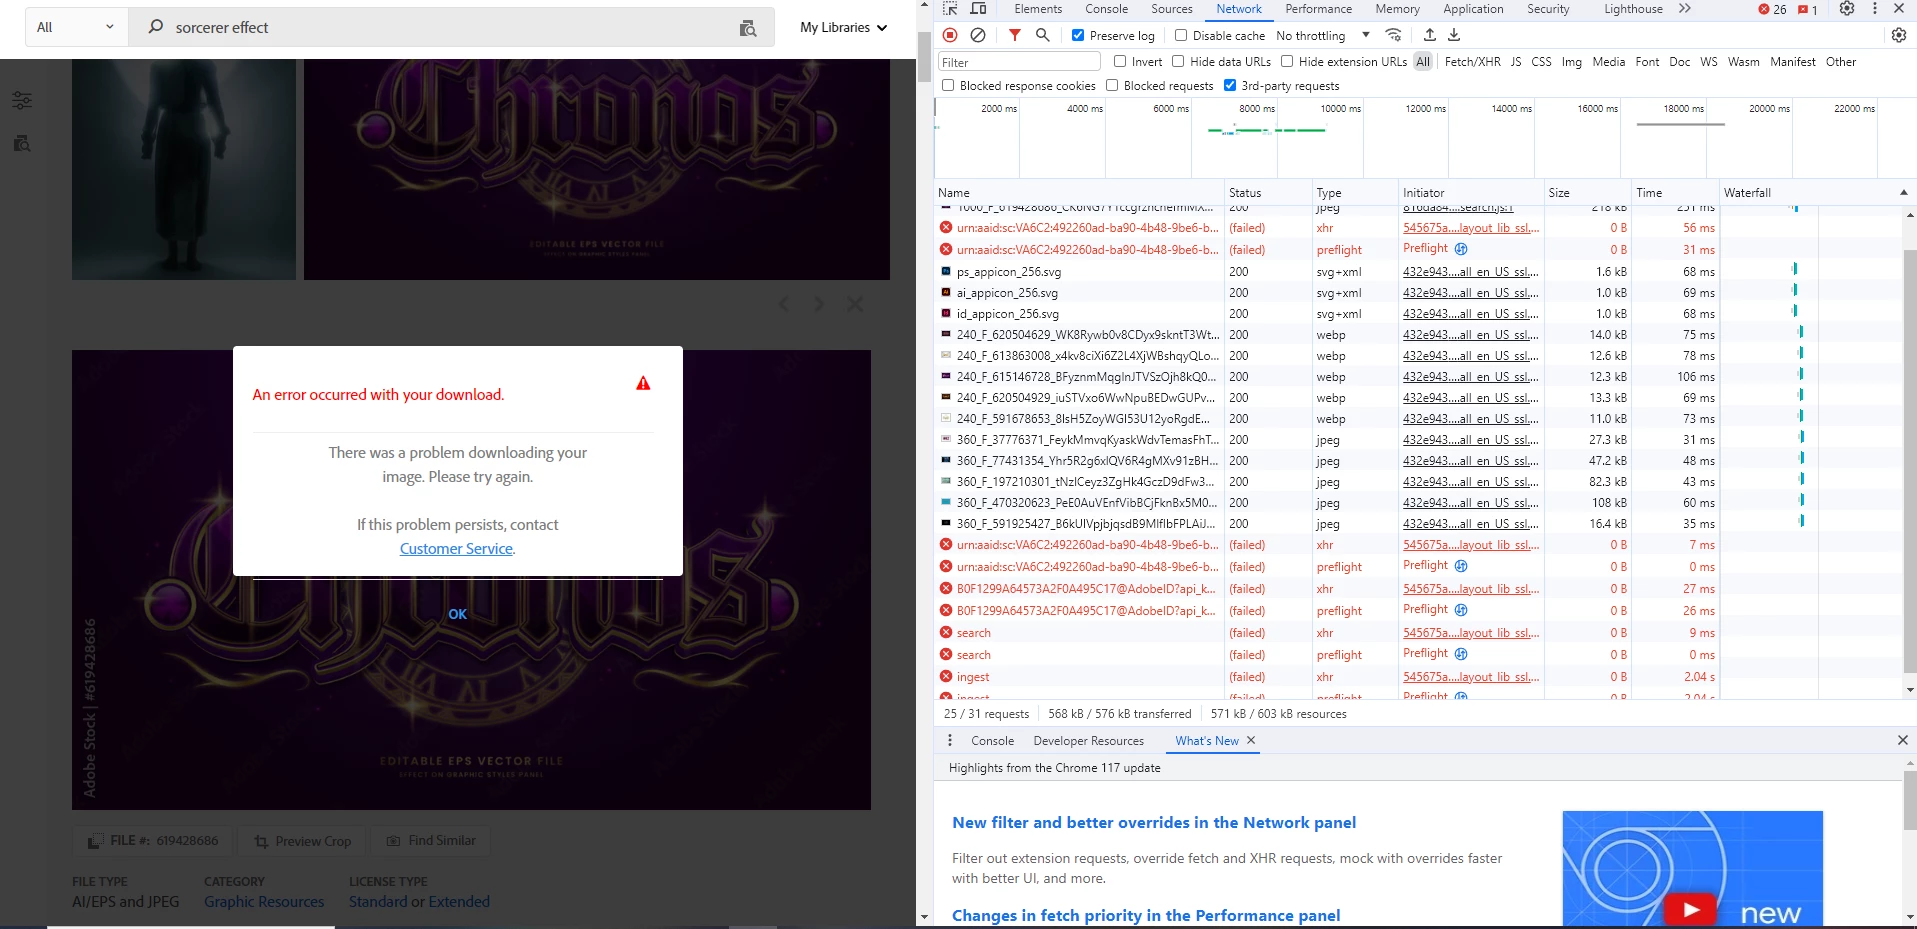Toggle the network filter funnel icon
The height and width of the screenshot is (929, 1917).
tap(1014, 35)
